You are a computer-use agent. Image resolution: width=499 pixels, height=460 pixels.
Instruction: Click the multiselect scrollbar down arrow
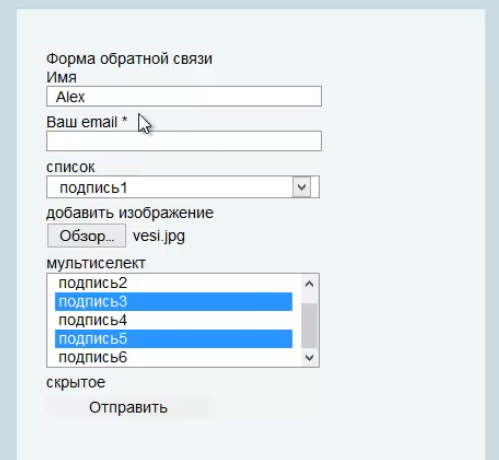(309, 358)
